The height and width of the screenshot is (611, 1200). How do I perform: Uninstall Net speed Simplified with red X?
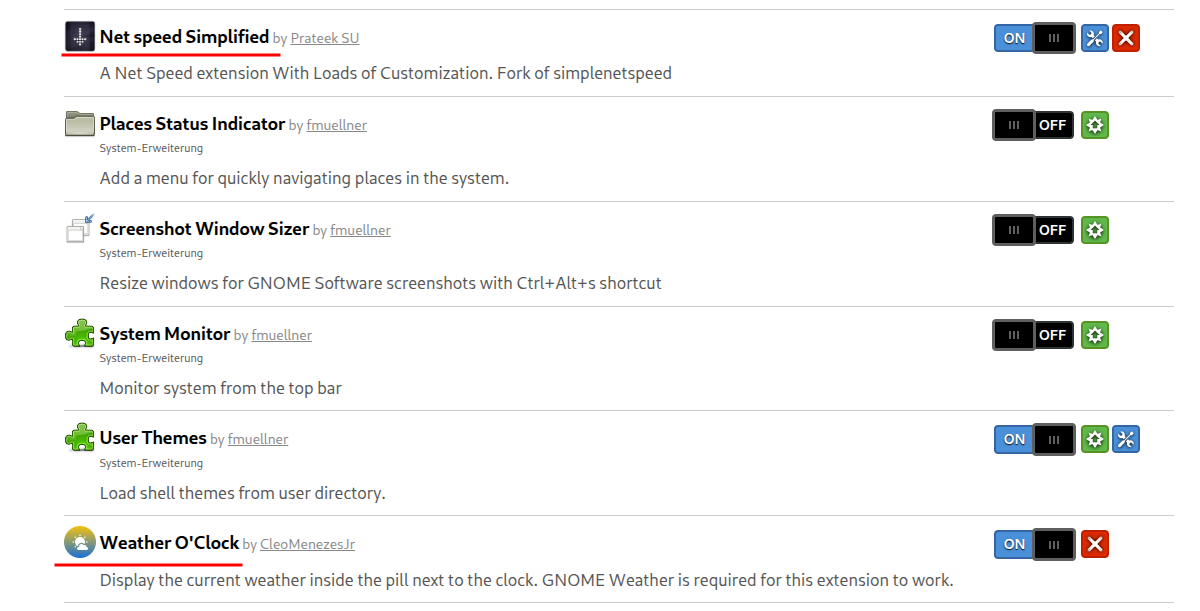click(x=1126, y=39)
